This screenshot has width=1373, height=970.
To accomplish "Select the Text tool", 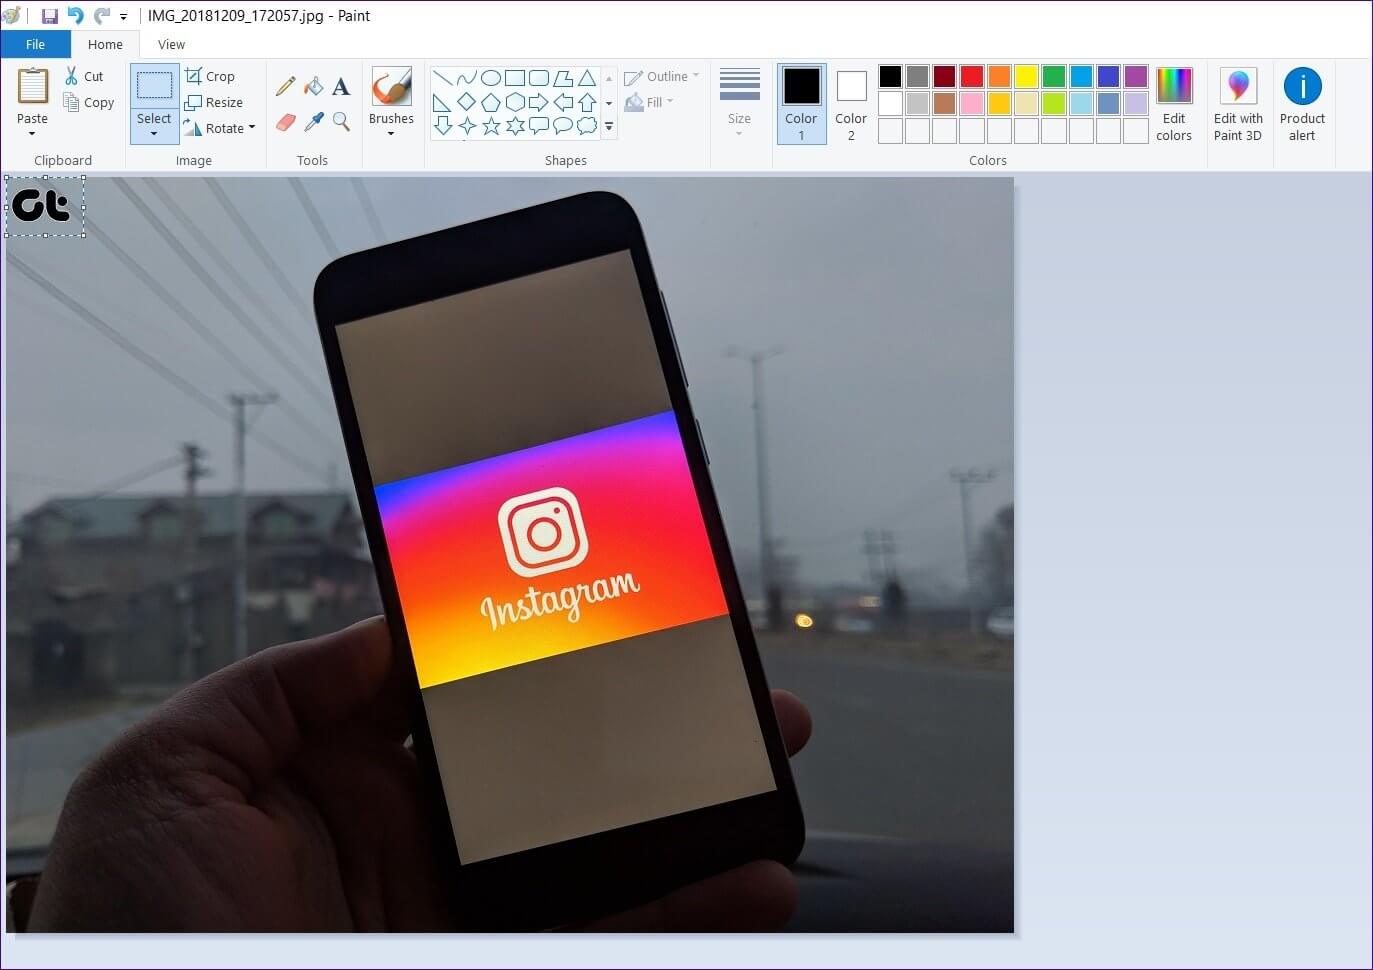I will tap(341, 87).
